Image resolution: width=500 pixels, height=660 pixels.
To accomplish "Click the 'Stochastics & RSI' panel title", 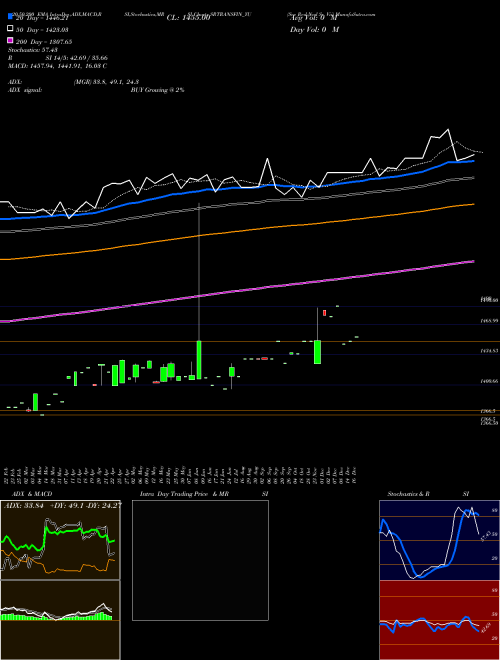I will [428, 494].
